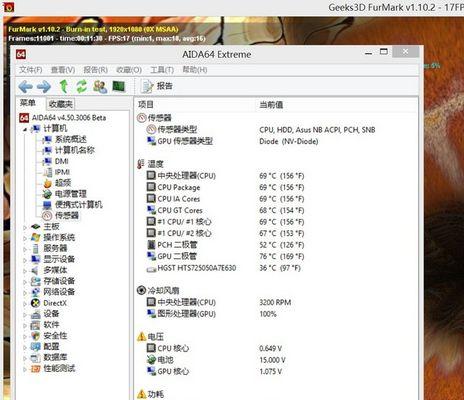Refresh using the green circular arrows icon
The image size is (464, 400).
tap(82, 86)
